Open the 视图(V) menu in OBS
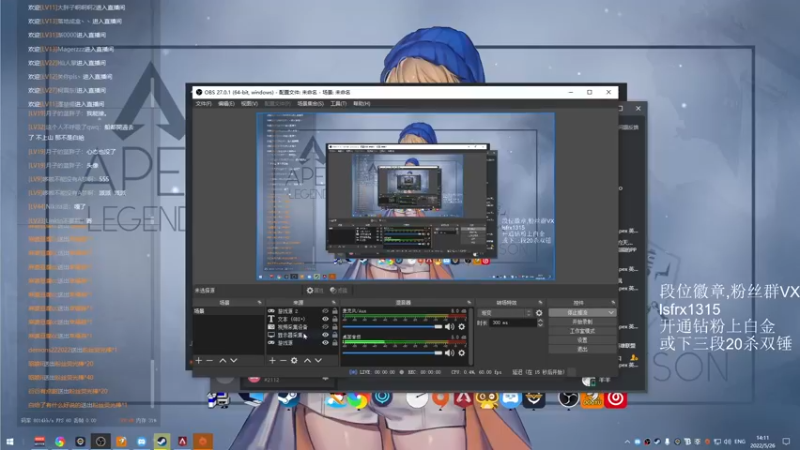This screenshot has width=800, height=450. point(249,104)
